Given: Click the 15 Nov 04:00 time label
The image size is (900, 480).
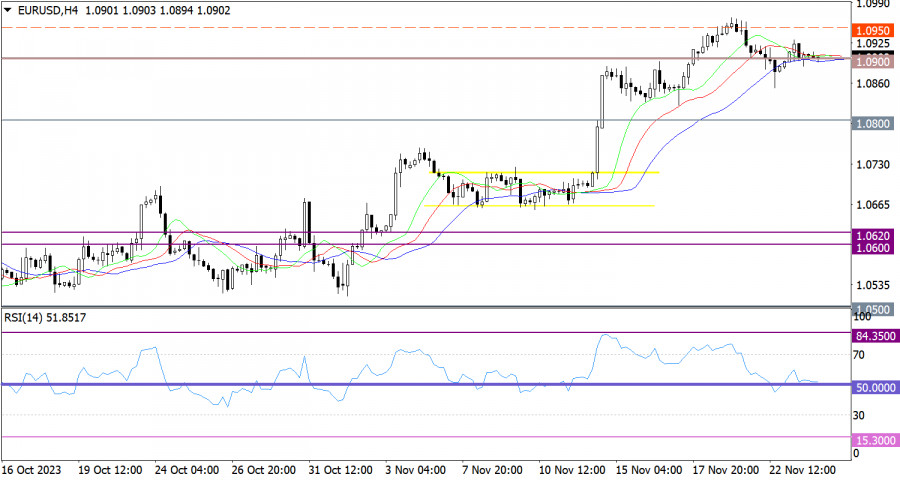Looking at the screenshot, I should click(x=649, y=470).
